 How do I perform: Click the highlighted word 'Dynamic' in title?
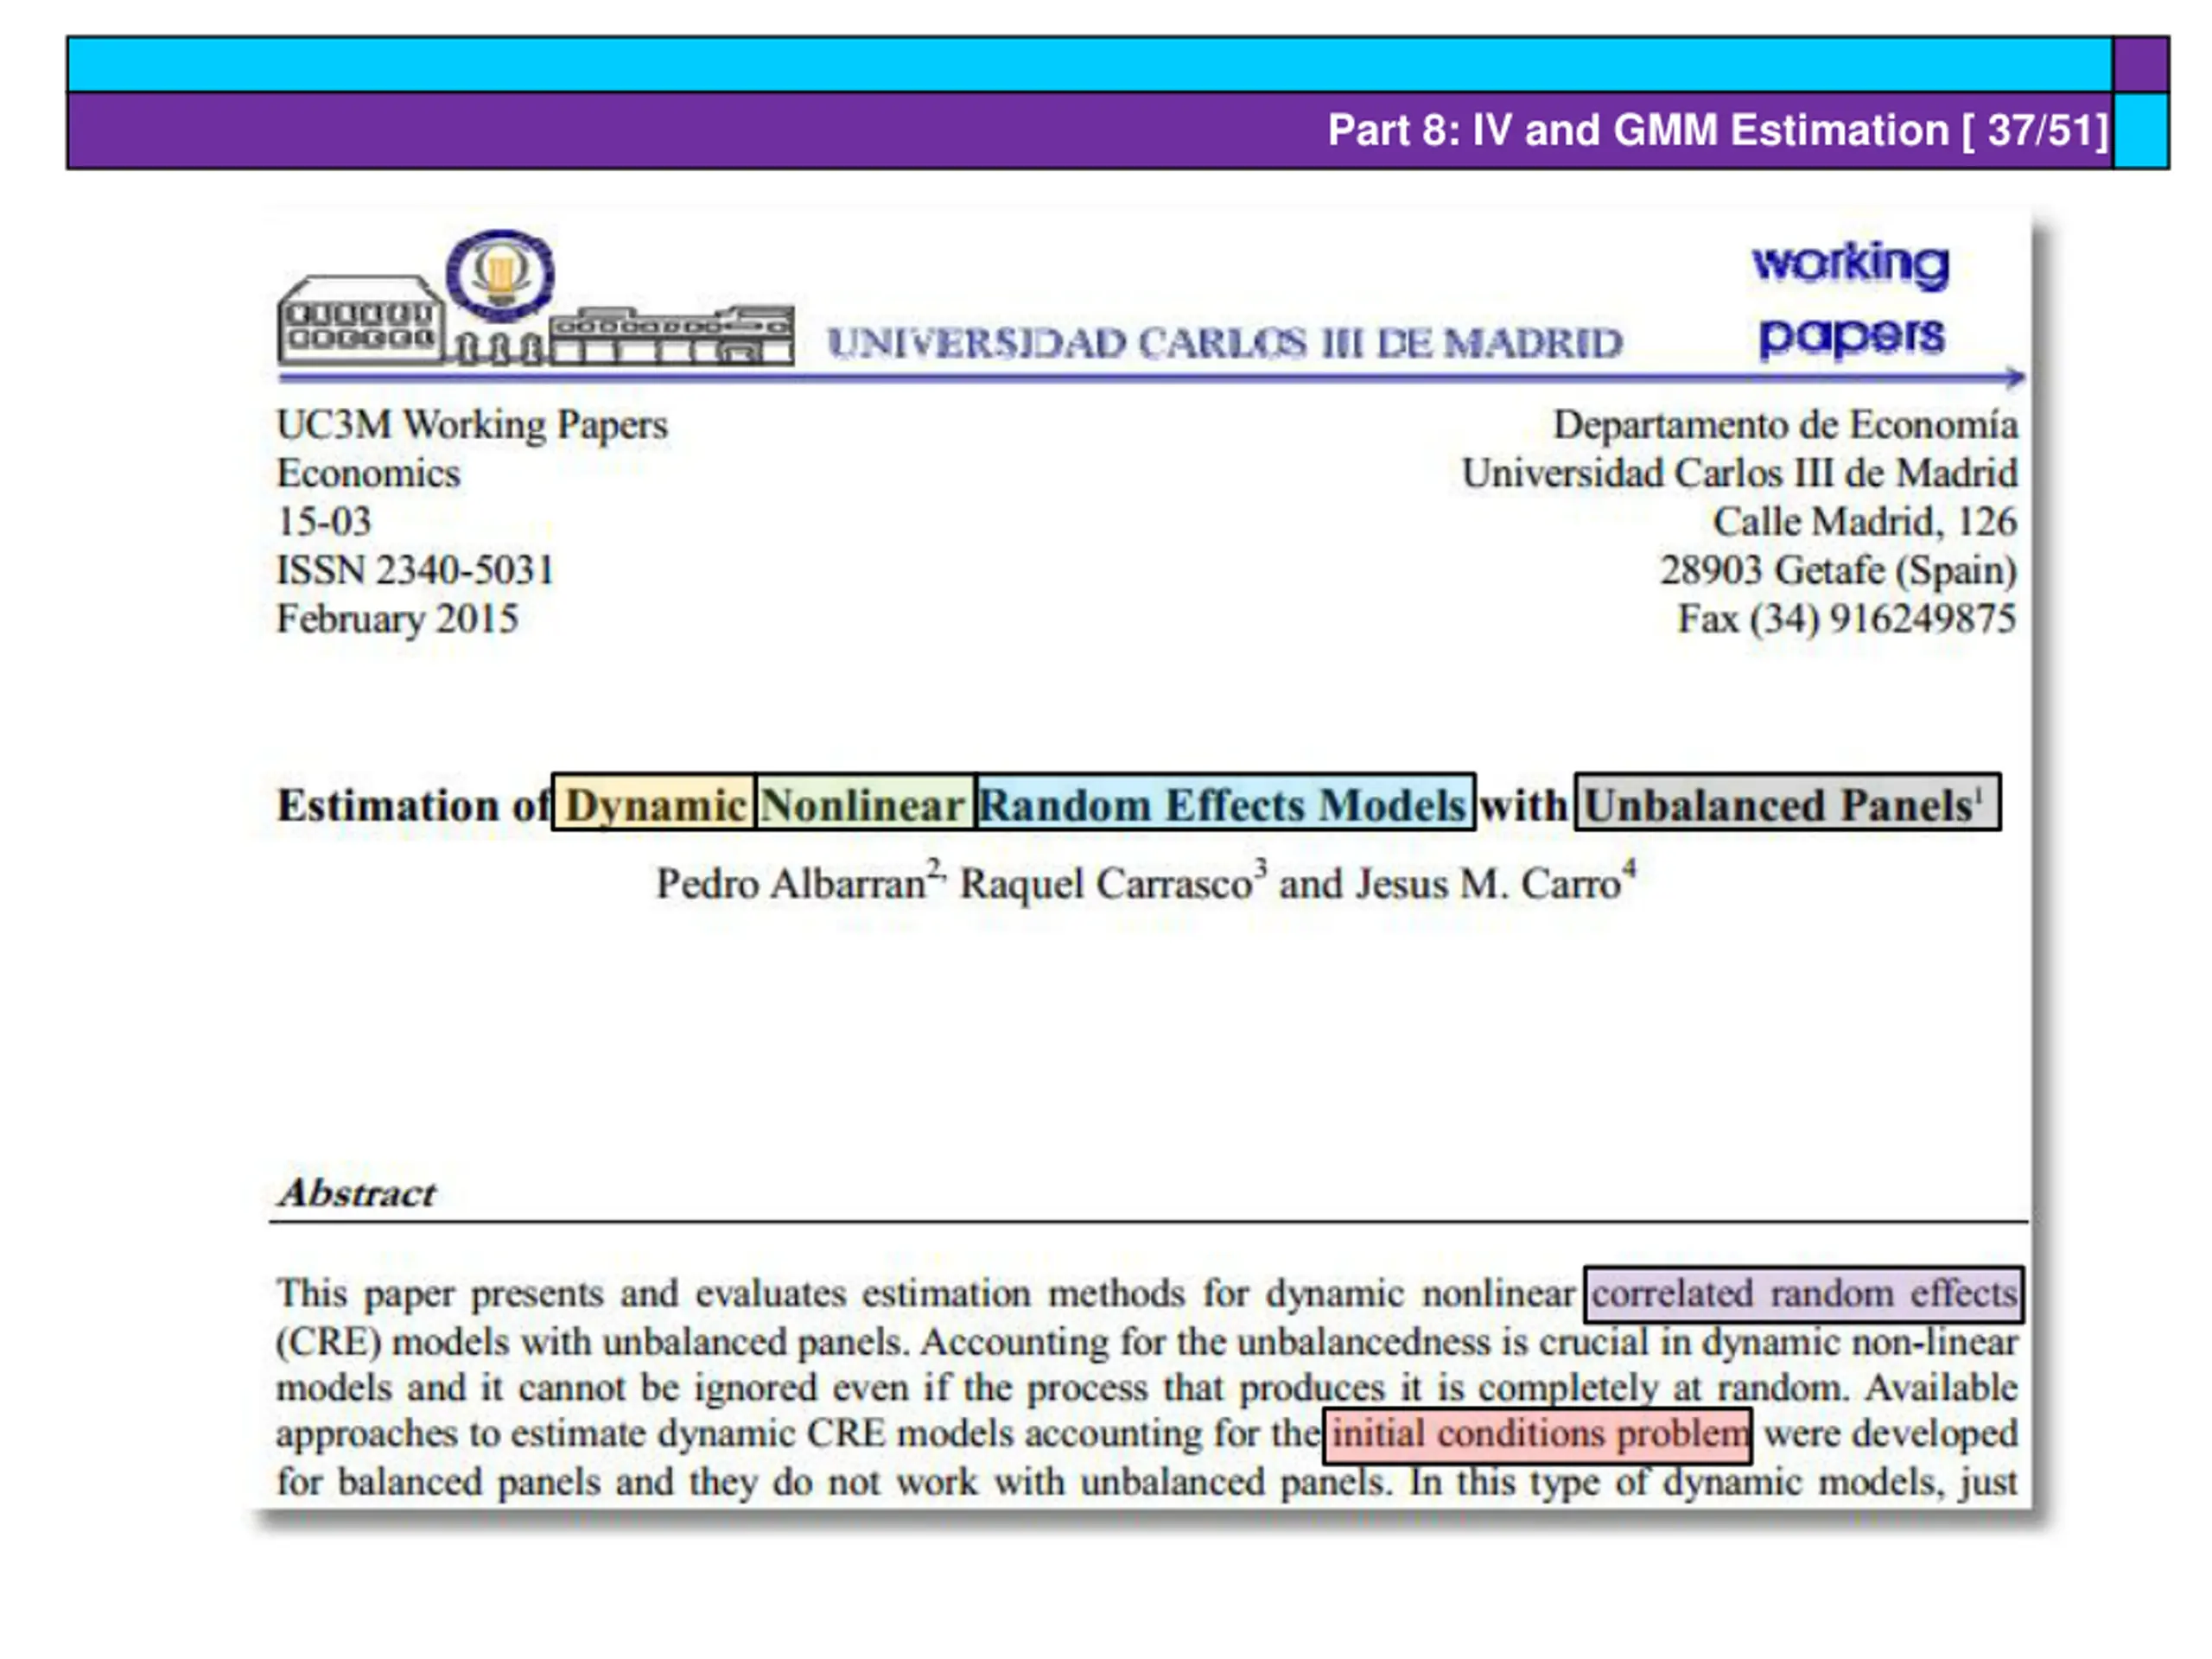[654, 802]
